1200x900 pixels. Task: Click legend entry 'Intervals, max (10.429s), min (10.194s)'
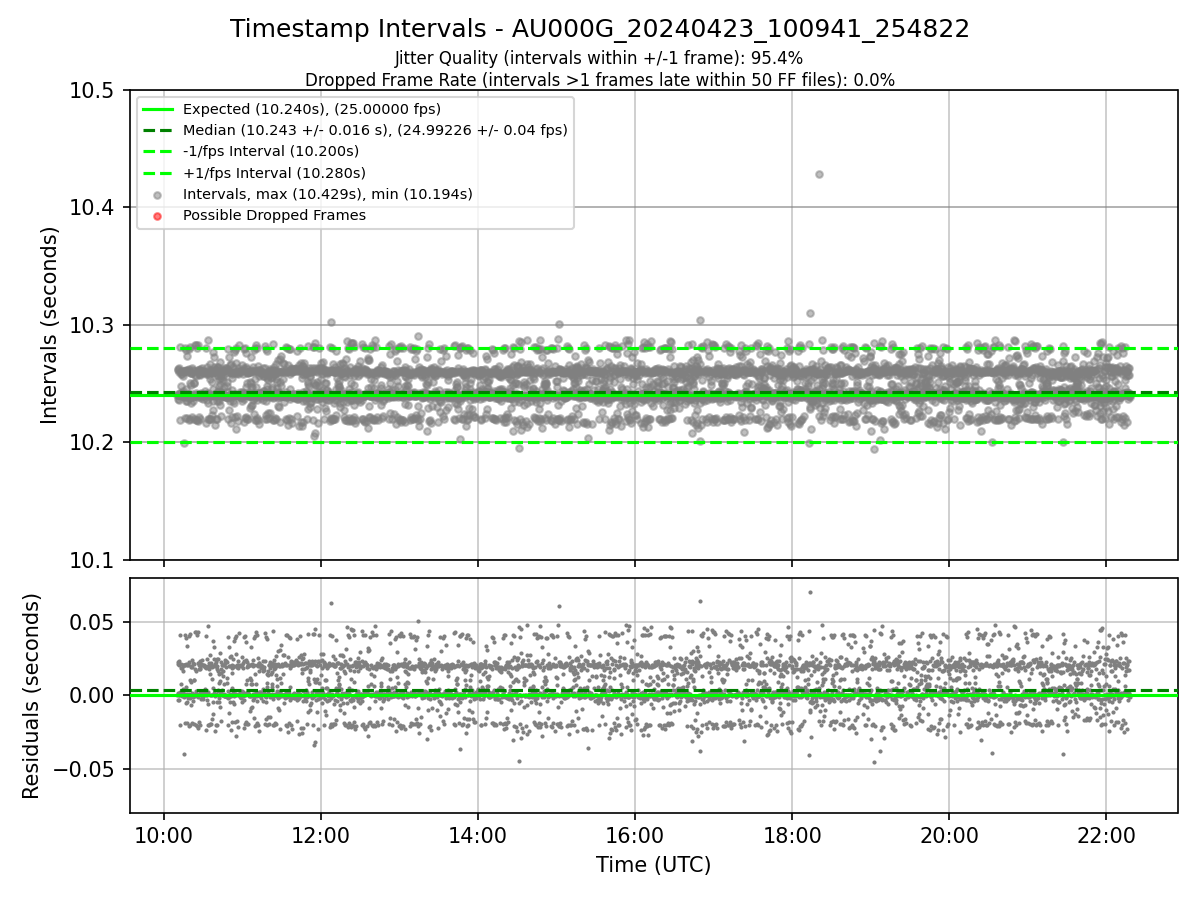328,194
